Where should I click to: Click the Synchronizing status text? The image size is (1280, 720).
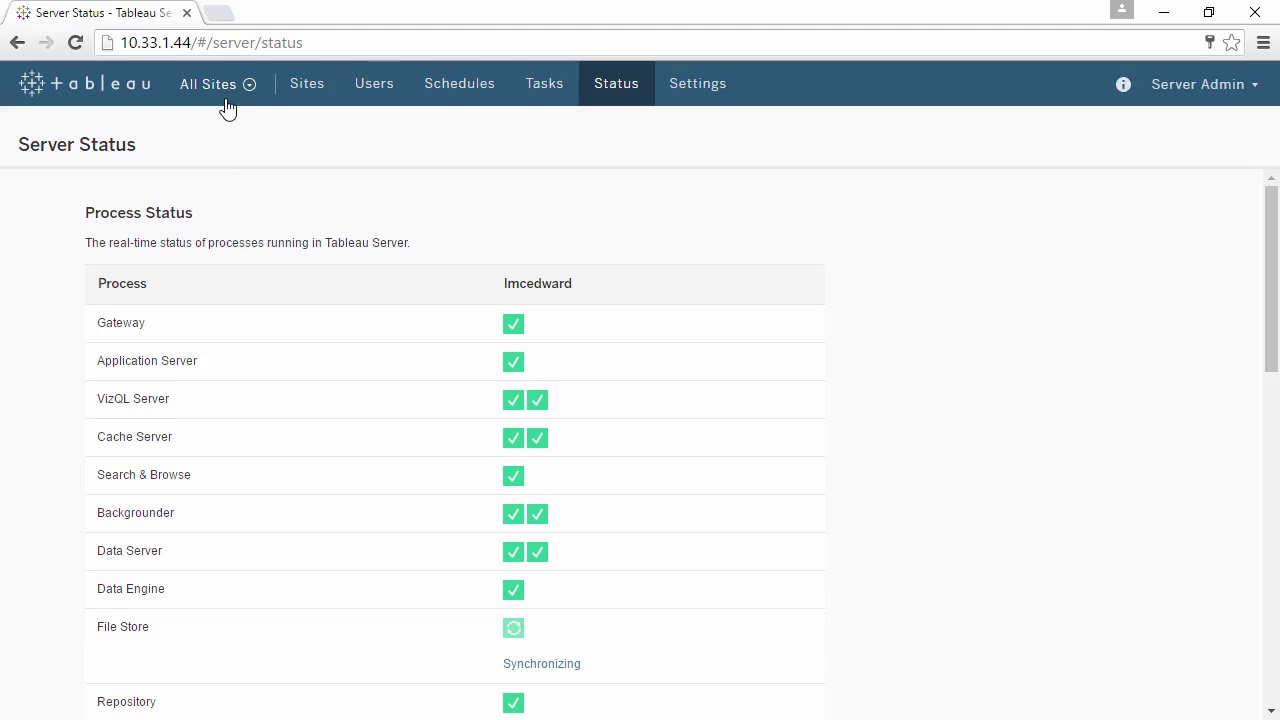[x=541, y=664]
